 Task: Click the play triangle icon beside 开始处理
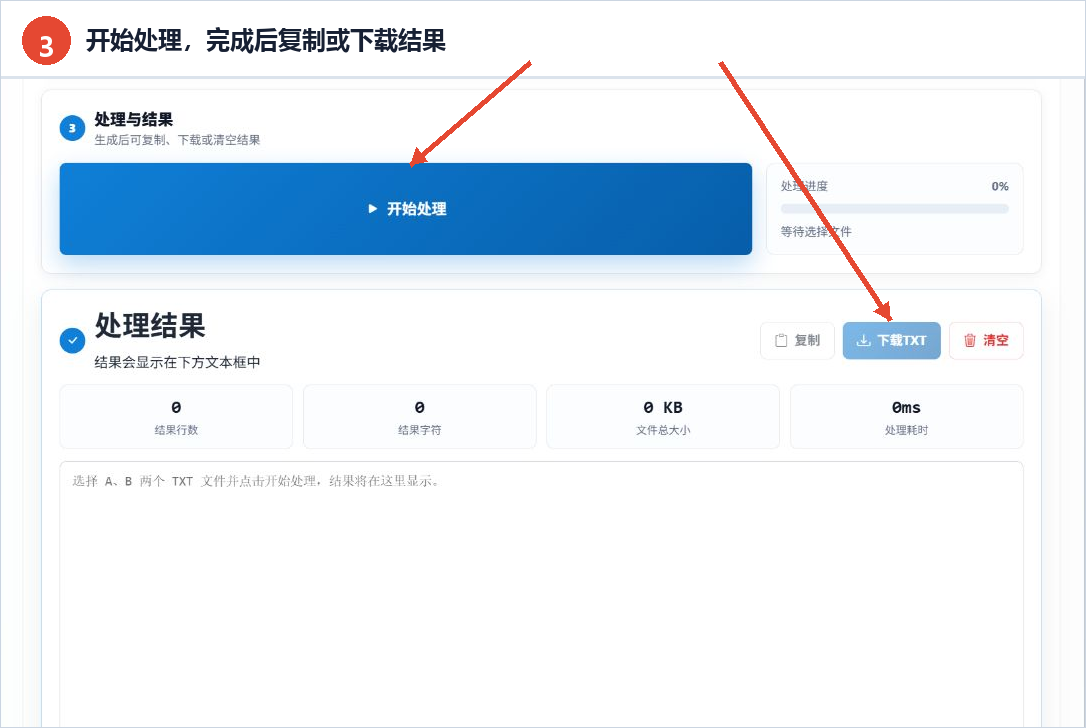point(373,208)
